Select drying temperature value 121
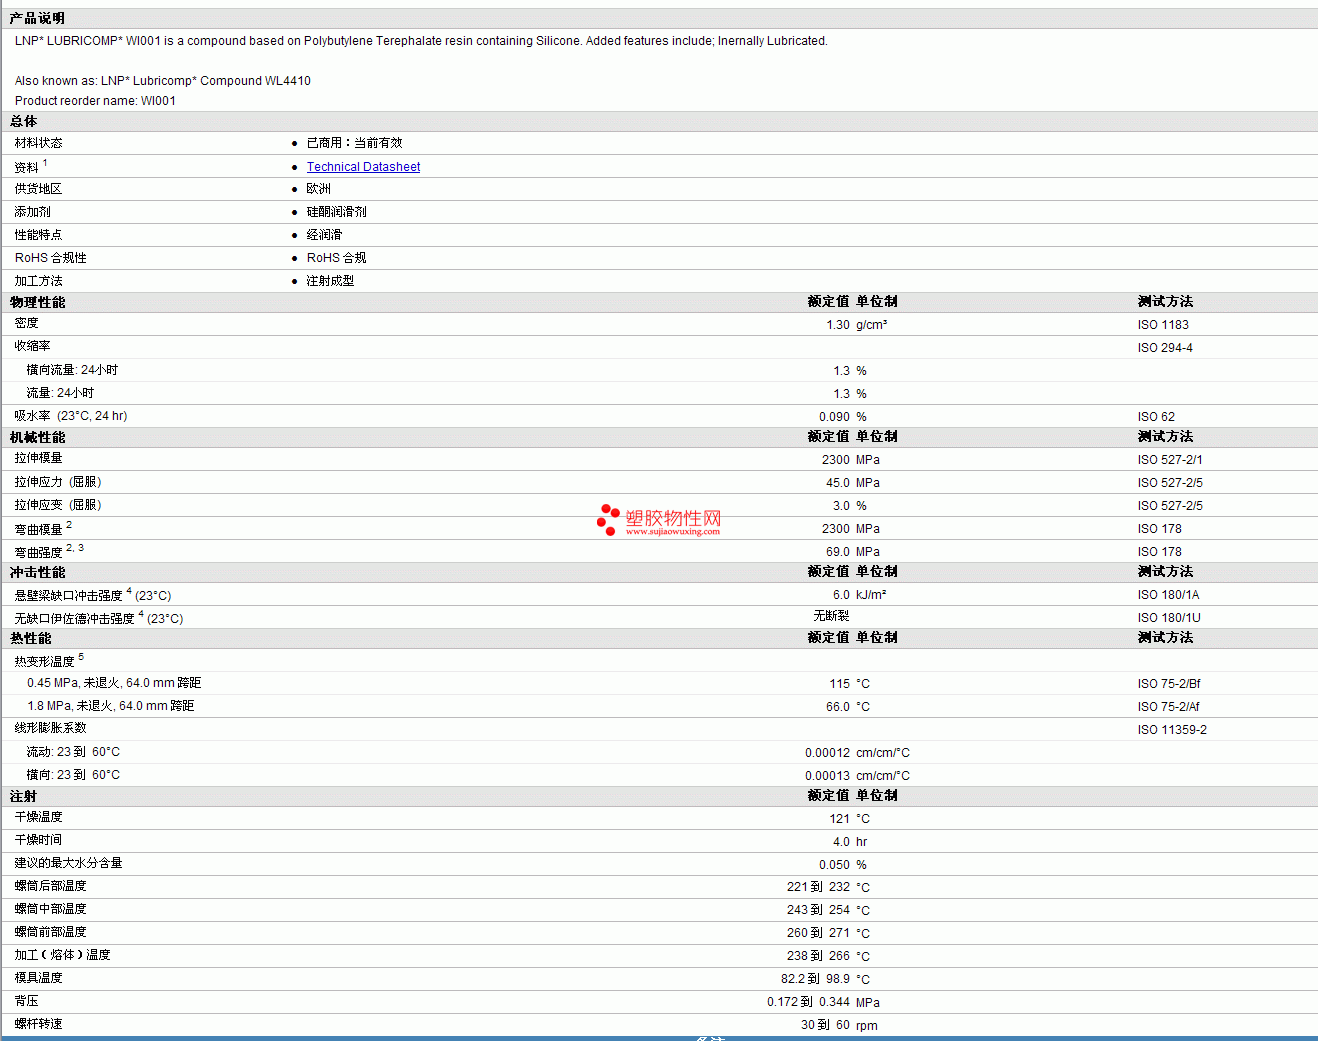Screen dimensions: 1318x1041 (839, 819)
